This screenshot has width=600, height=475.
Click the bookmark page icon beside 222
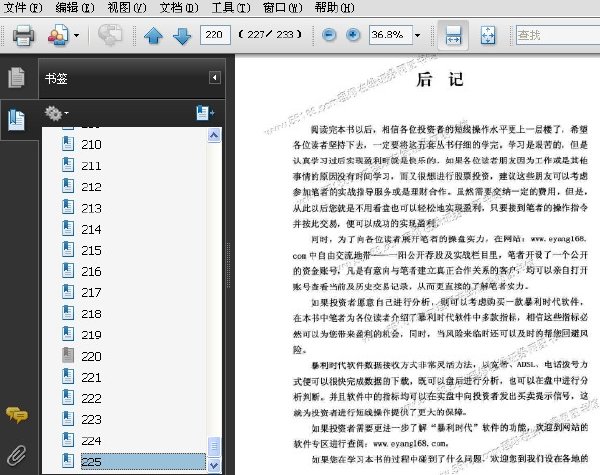tap(68, 397)
